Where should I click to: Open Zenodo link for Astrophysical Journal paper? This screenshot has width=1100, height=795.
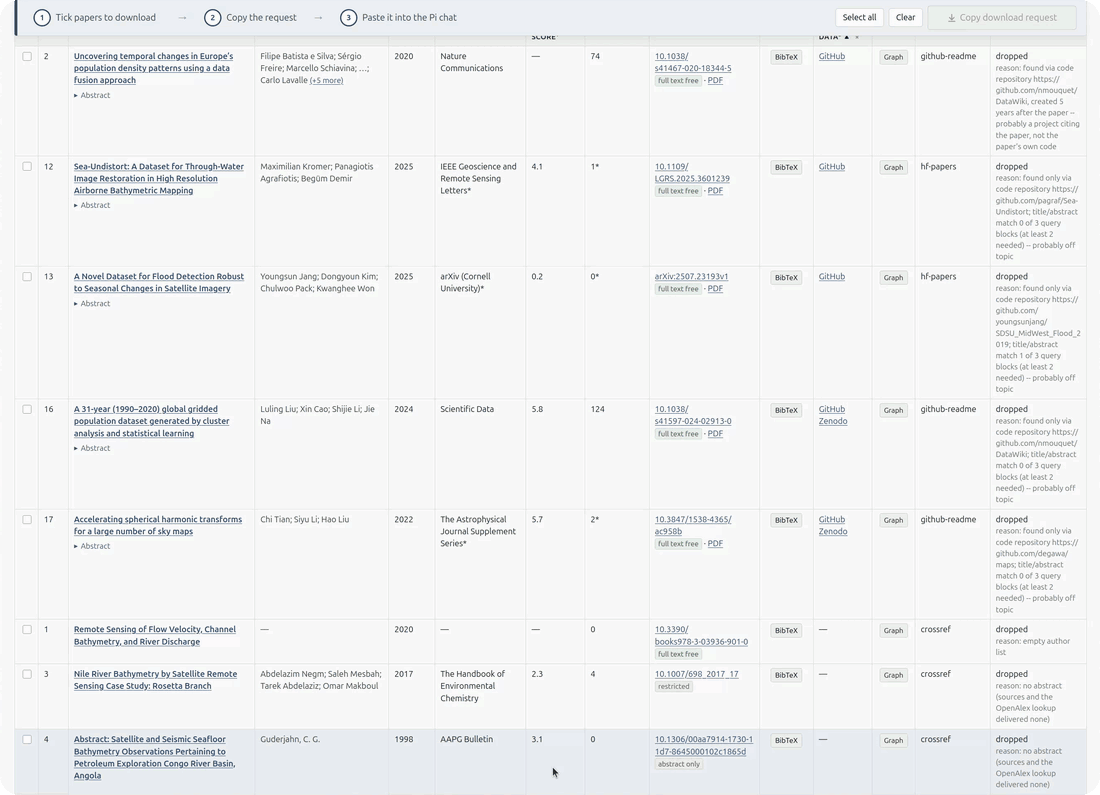tap(833, 531)
